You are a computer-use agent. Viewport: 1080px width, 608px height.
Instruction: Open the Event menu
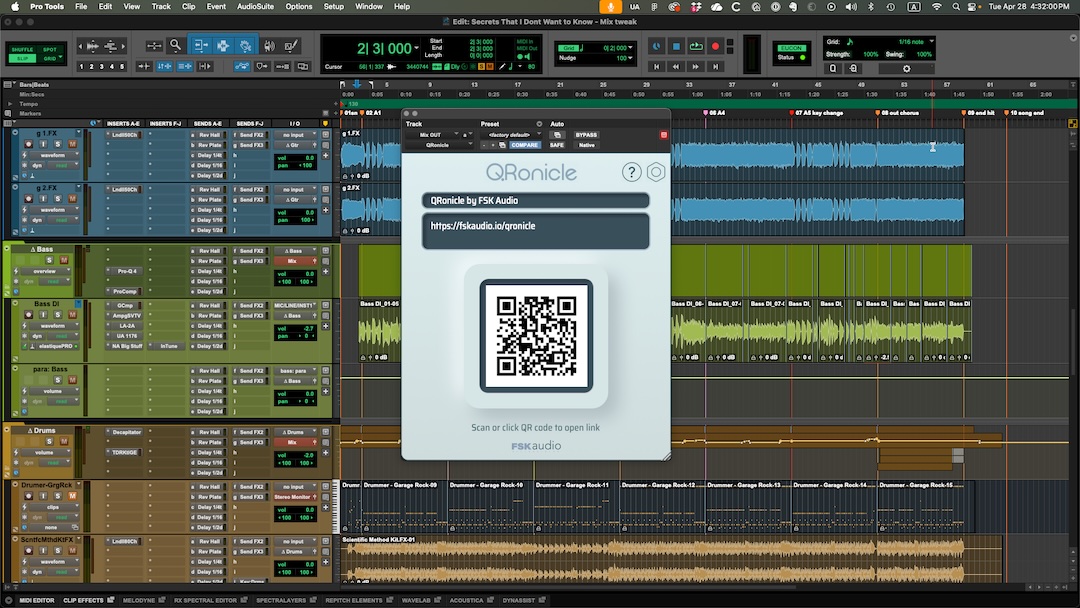[x=216, y=6]
